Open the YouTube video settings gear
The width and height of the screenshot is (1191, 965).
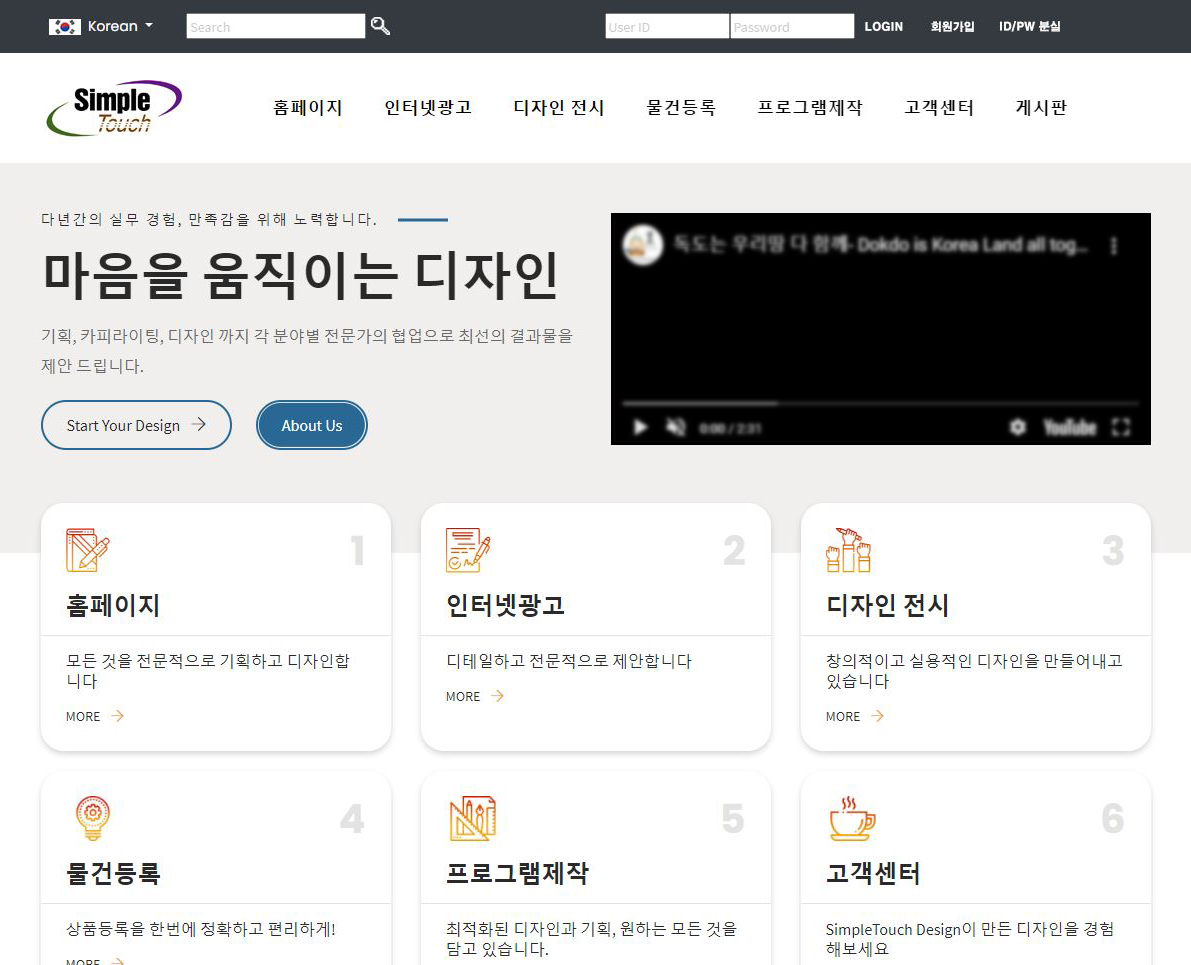click(x=1017, y=427)
